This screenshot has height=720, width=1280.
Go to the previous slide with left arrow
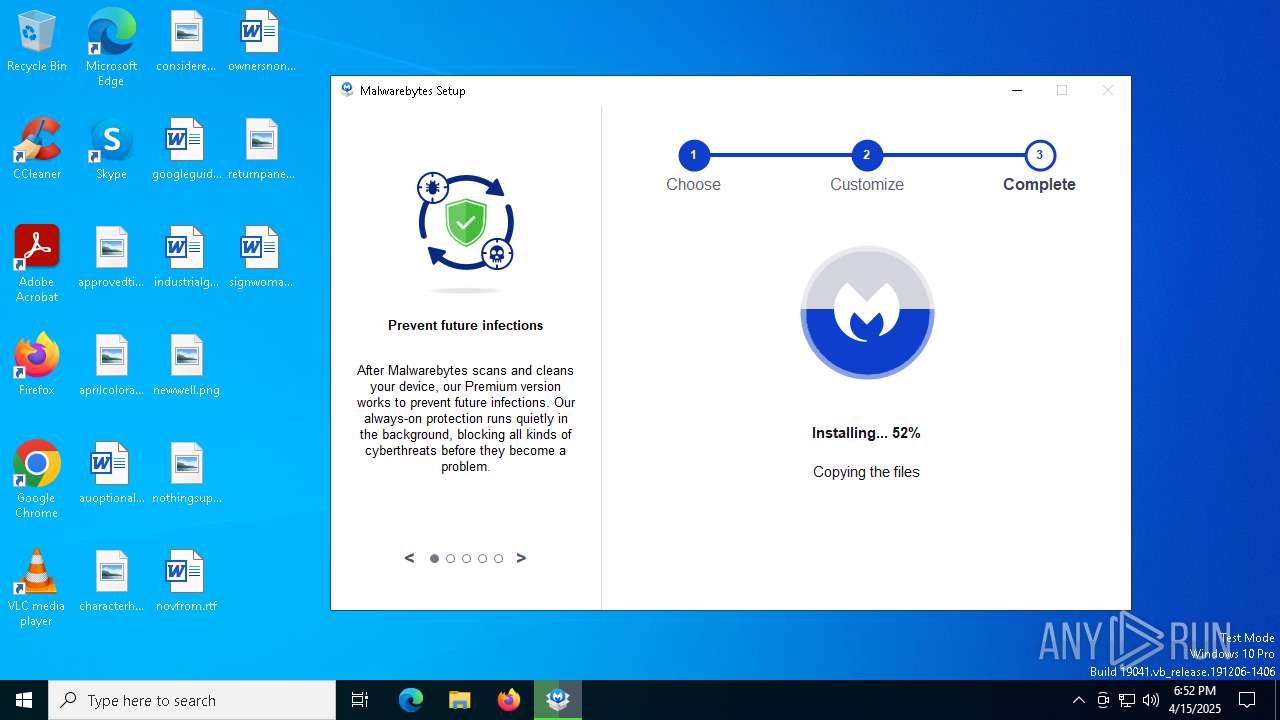click(x=409, y=558)
